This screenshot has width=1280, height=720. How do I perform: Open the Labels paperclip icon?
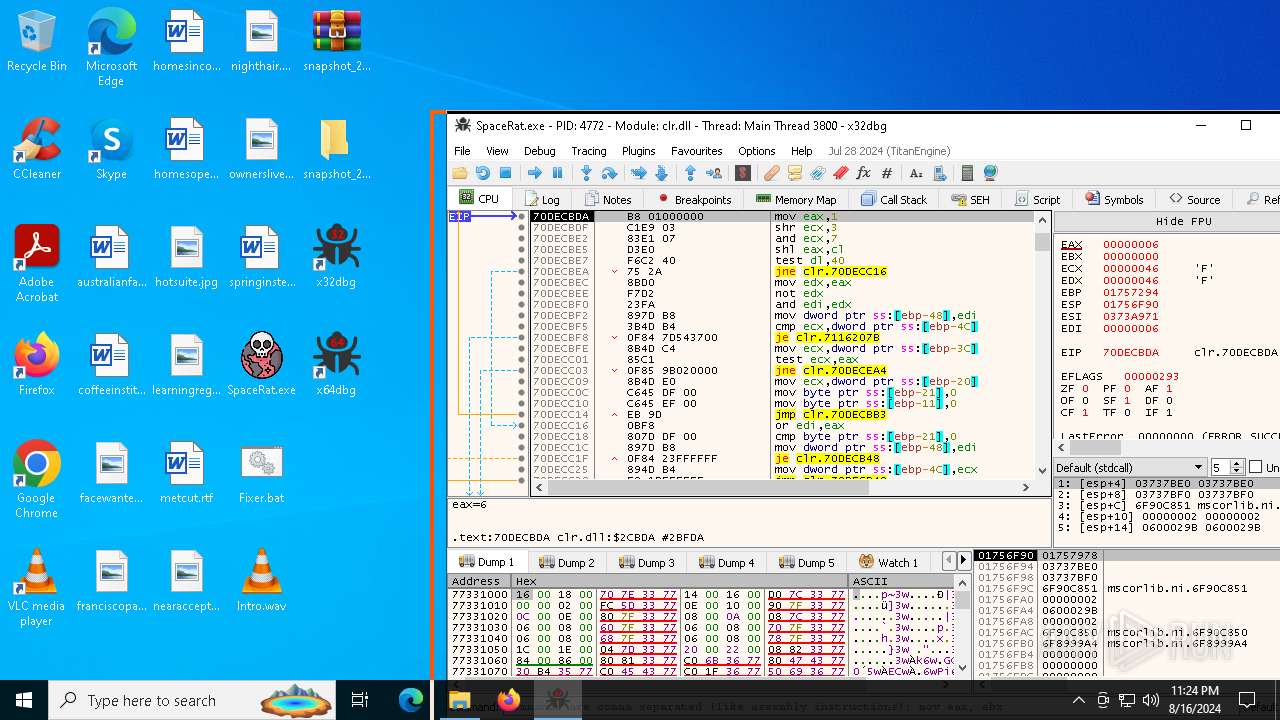tap(817, 173)
